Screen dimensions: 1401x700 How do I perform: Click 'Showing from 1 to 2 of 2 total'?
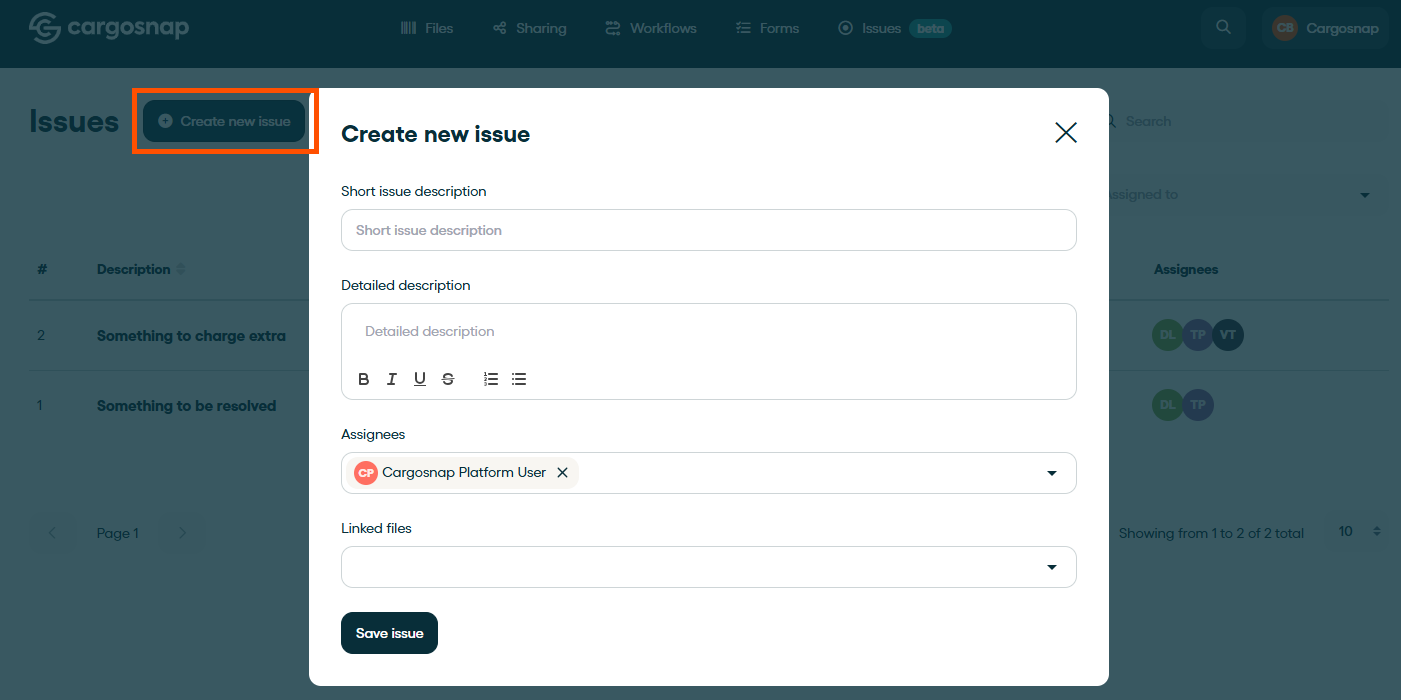click(x=1211, y=533)
